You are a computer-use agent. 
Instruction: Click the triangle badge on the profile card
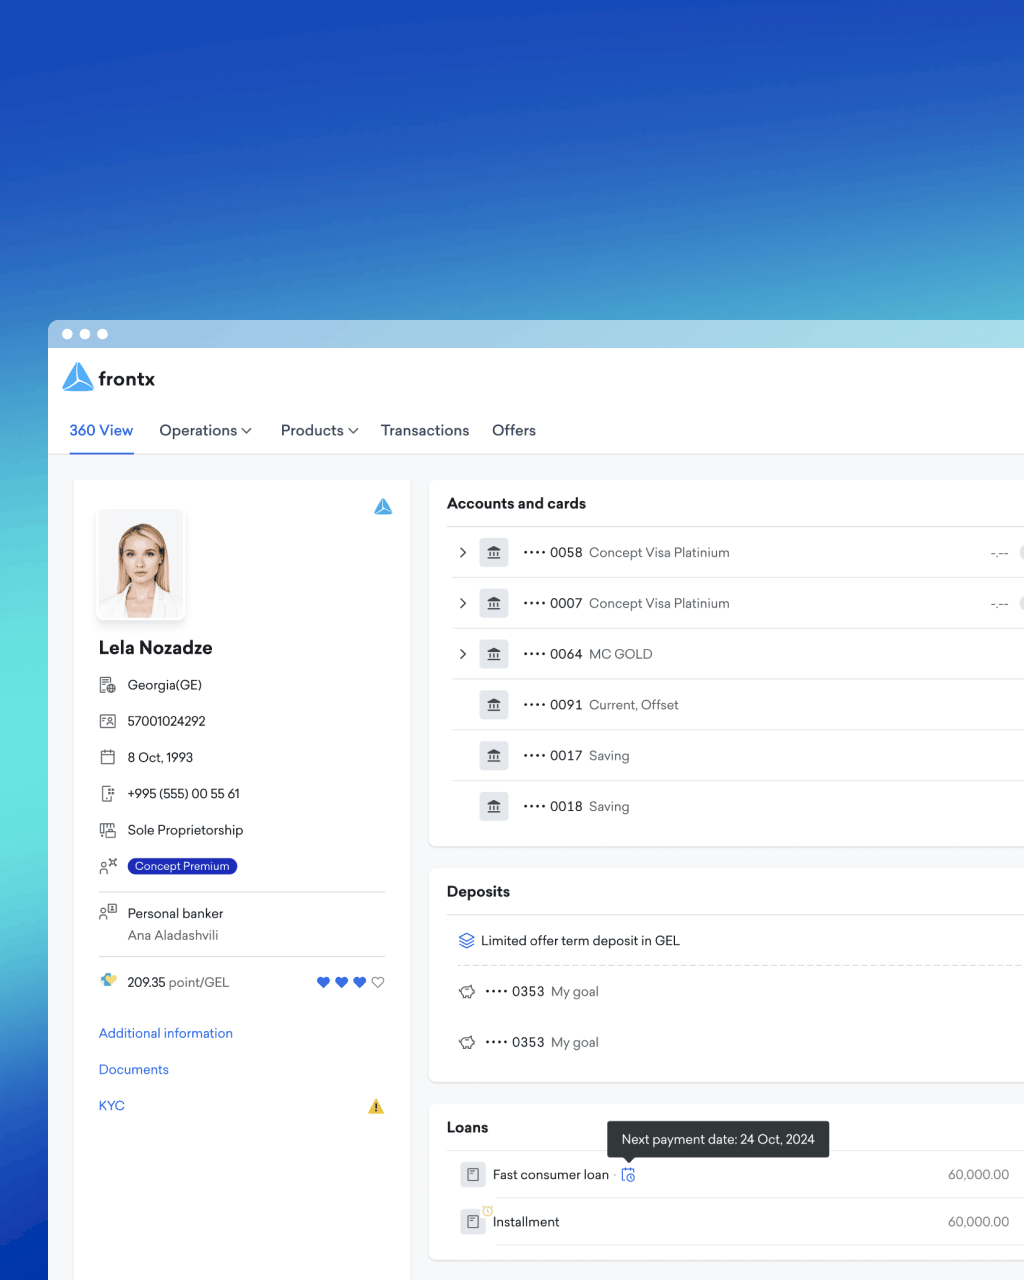click(x=383, y=507)
